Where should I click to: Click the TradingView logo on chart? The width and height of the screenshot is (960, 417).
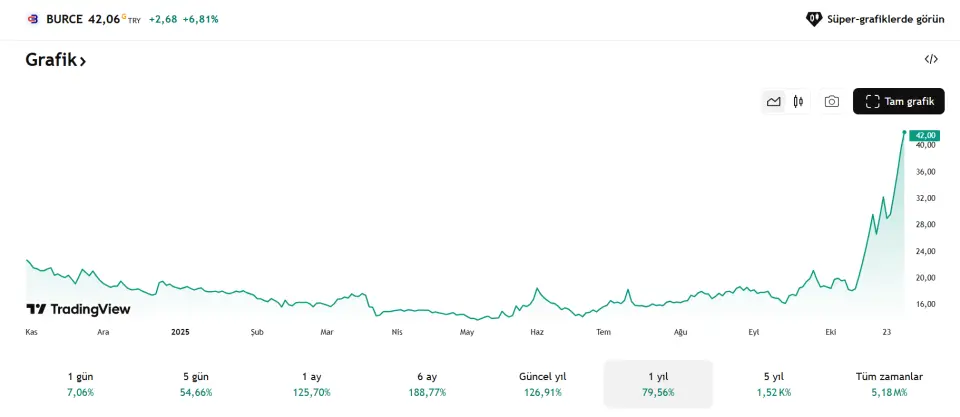coord(78,309)
